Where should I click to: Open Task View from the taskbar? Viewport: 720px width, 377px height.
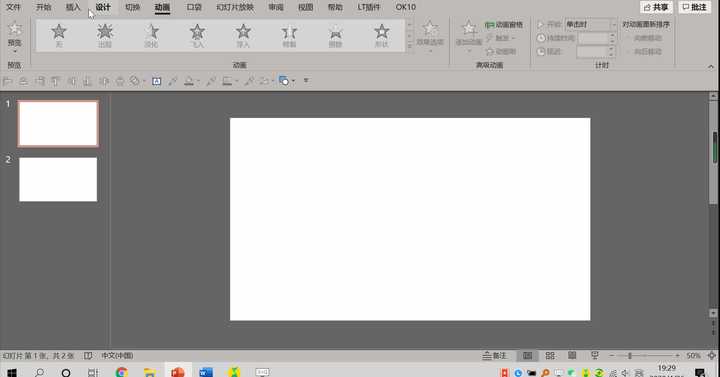93,372
